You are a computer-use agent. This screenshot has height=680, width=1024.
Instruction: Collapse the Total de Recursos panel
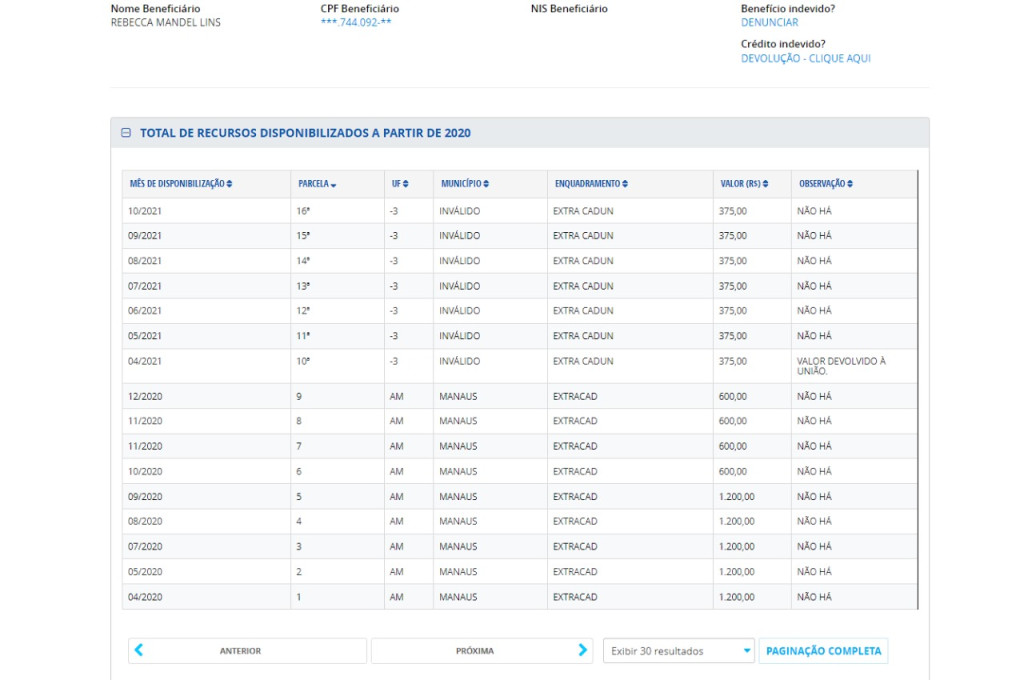(126, 133)
